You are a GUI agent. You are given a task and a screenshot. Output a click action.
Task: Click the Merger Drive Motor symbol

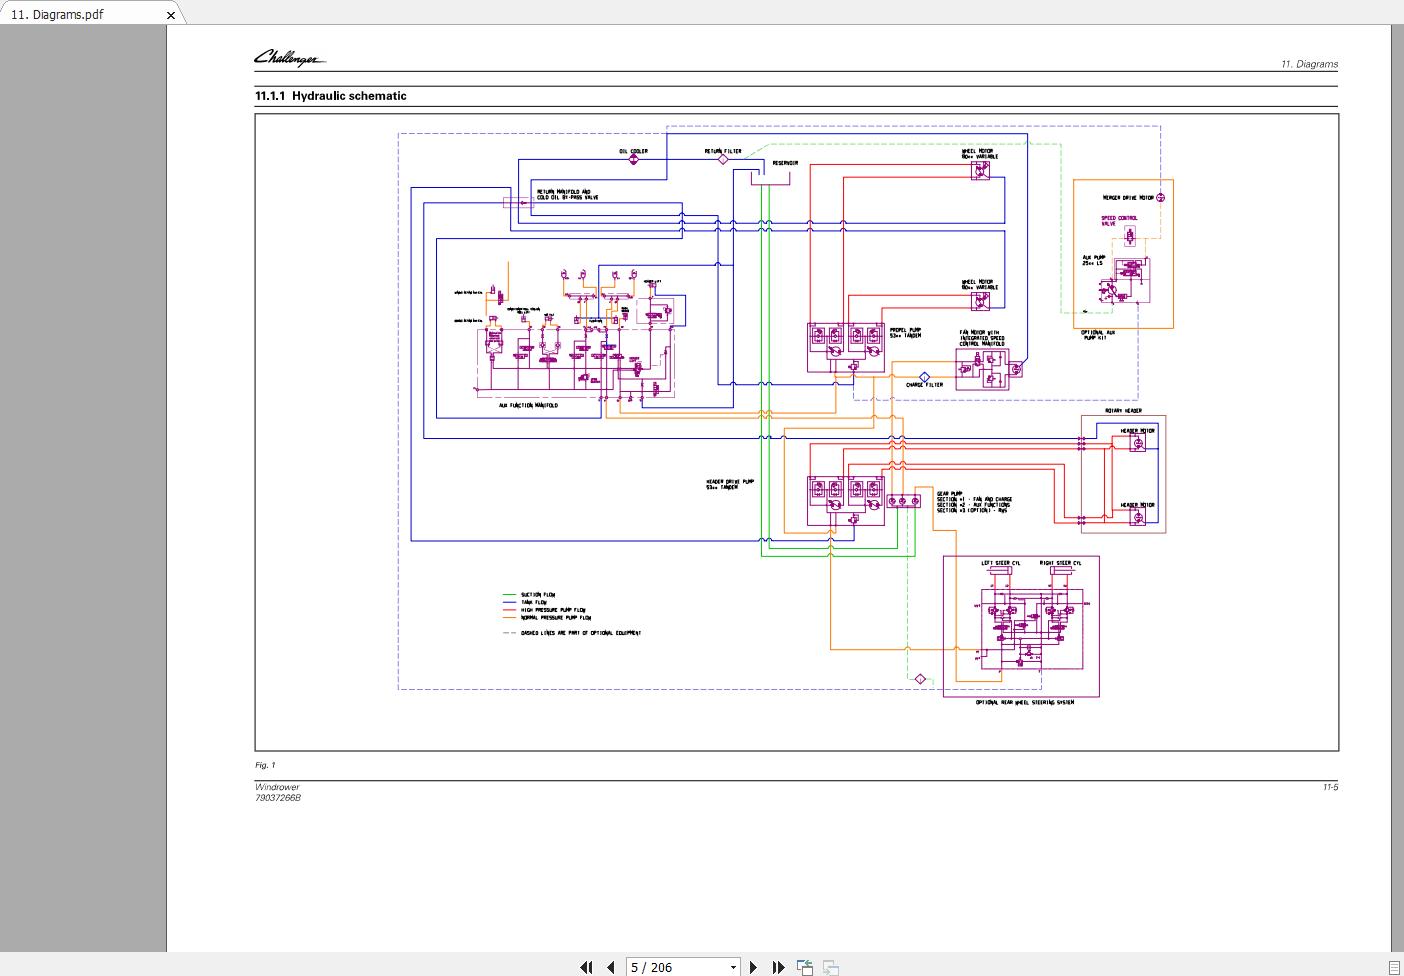click(x=1160, y=198)
